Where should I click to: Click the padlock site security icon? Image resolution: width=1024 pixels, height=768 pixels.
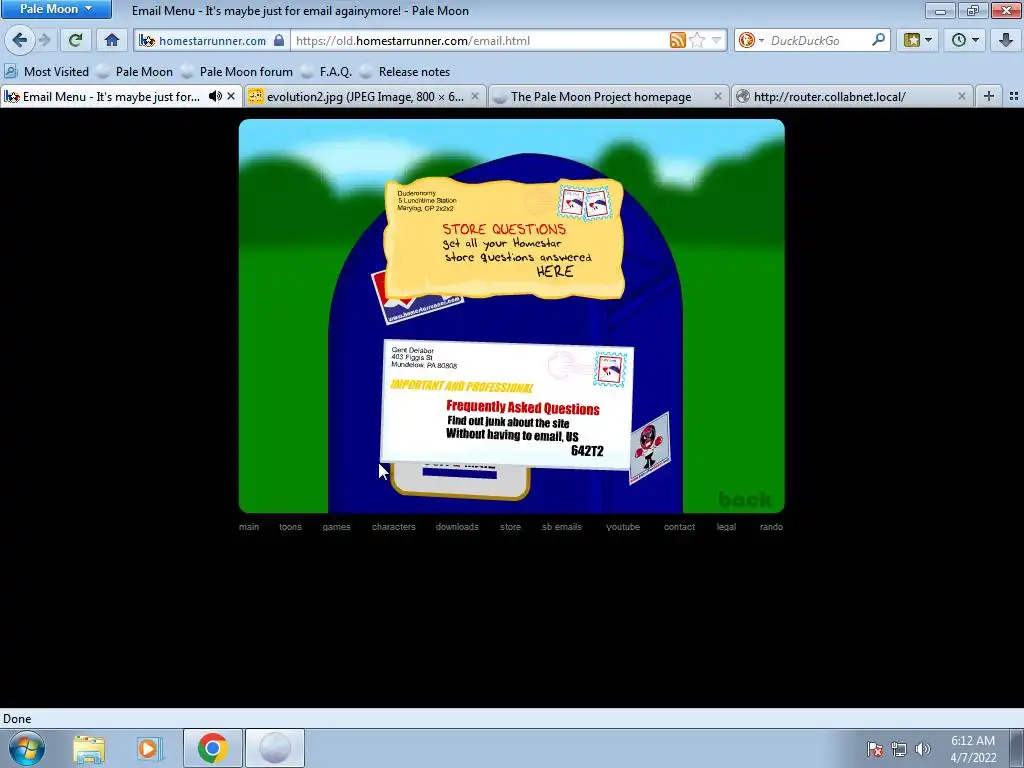(x=279, y=40)
